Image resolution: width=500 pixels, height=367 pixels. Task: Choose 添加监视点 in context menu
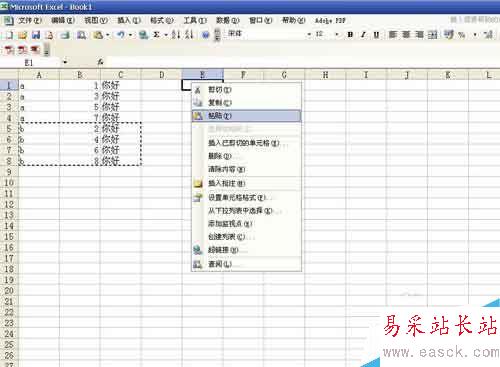point(246,224)
